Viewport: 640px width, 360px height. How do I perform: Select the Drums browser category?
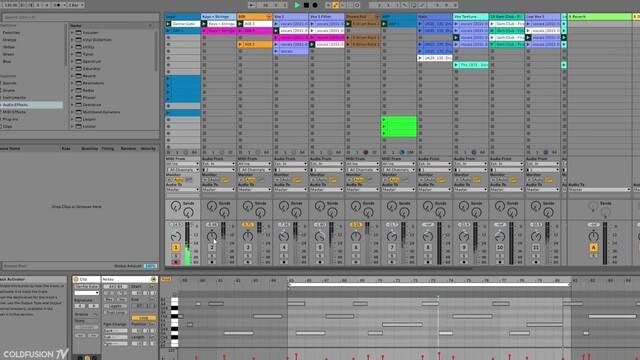(x=9, y=91)
